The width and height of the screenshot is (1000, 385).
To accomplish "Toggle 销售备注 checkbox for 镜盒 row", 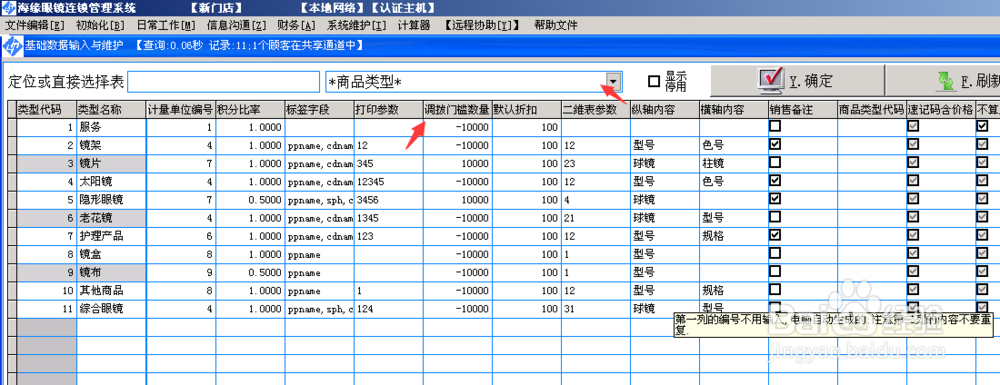I will click(x=775, y=254).
